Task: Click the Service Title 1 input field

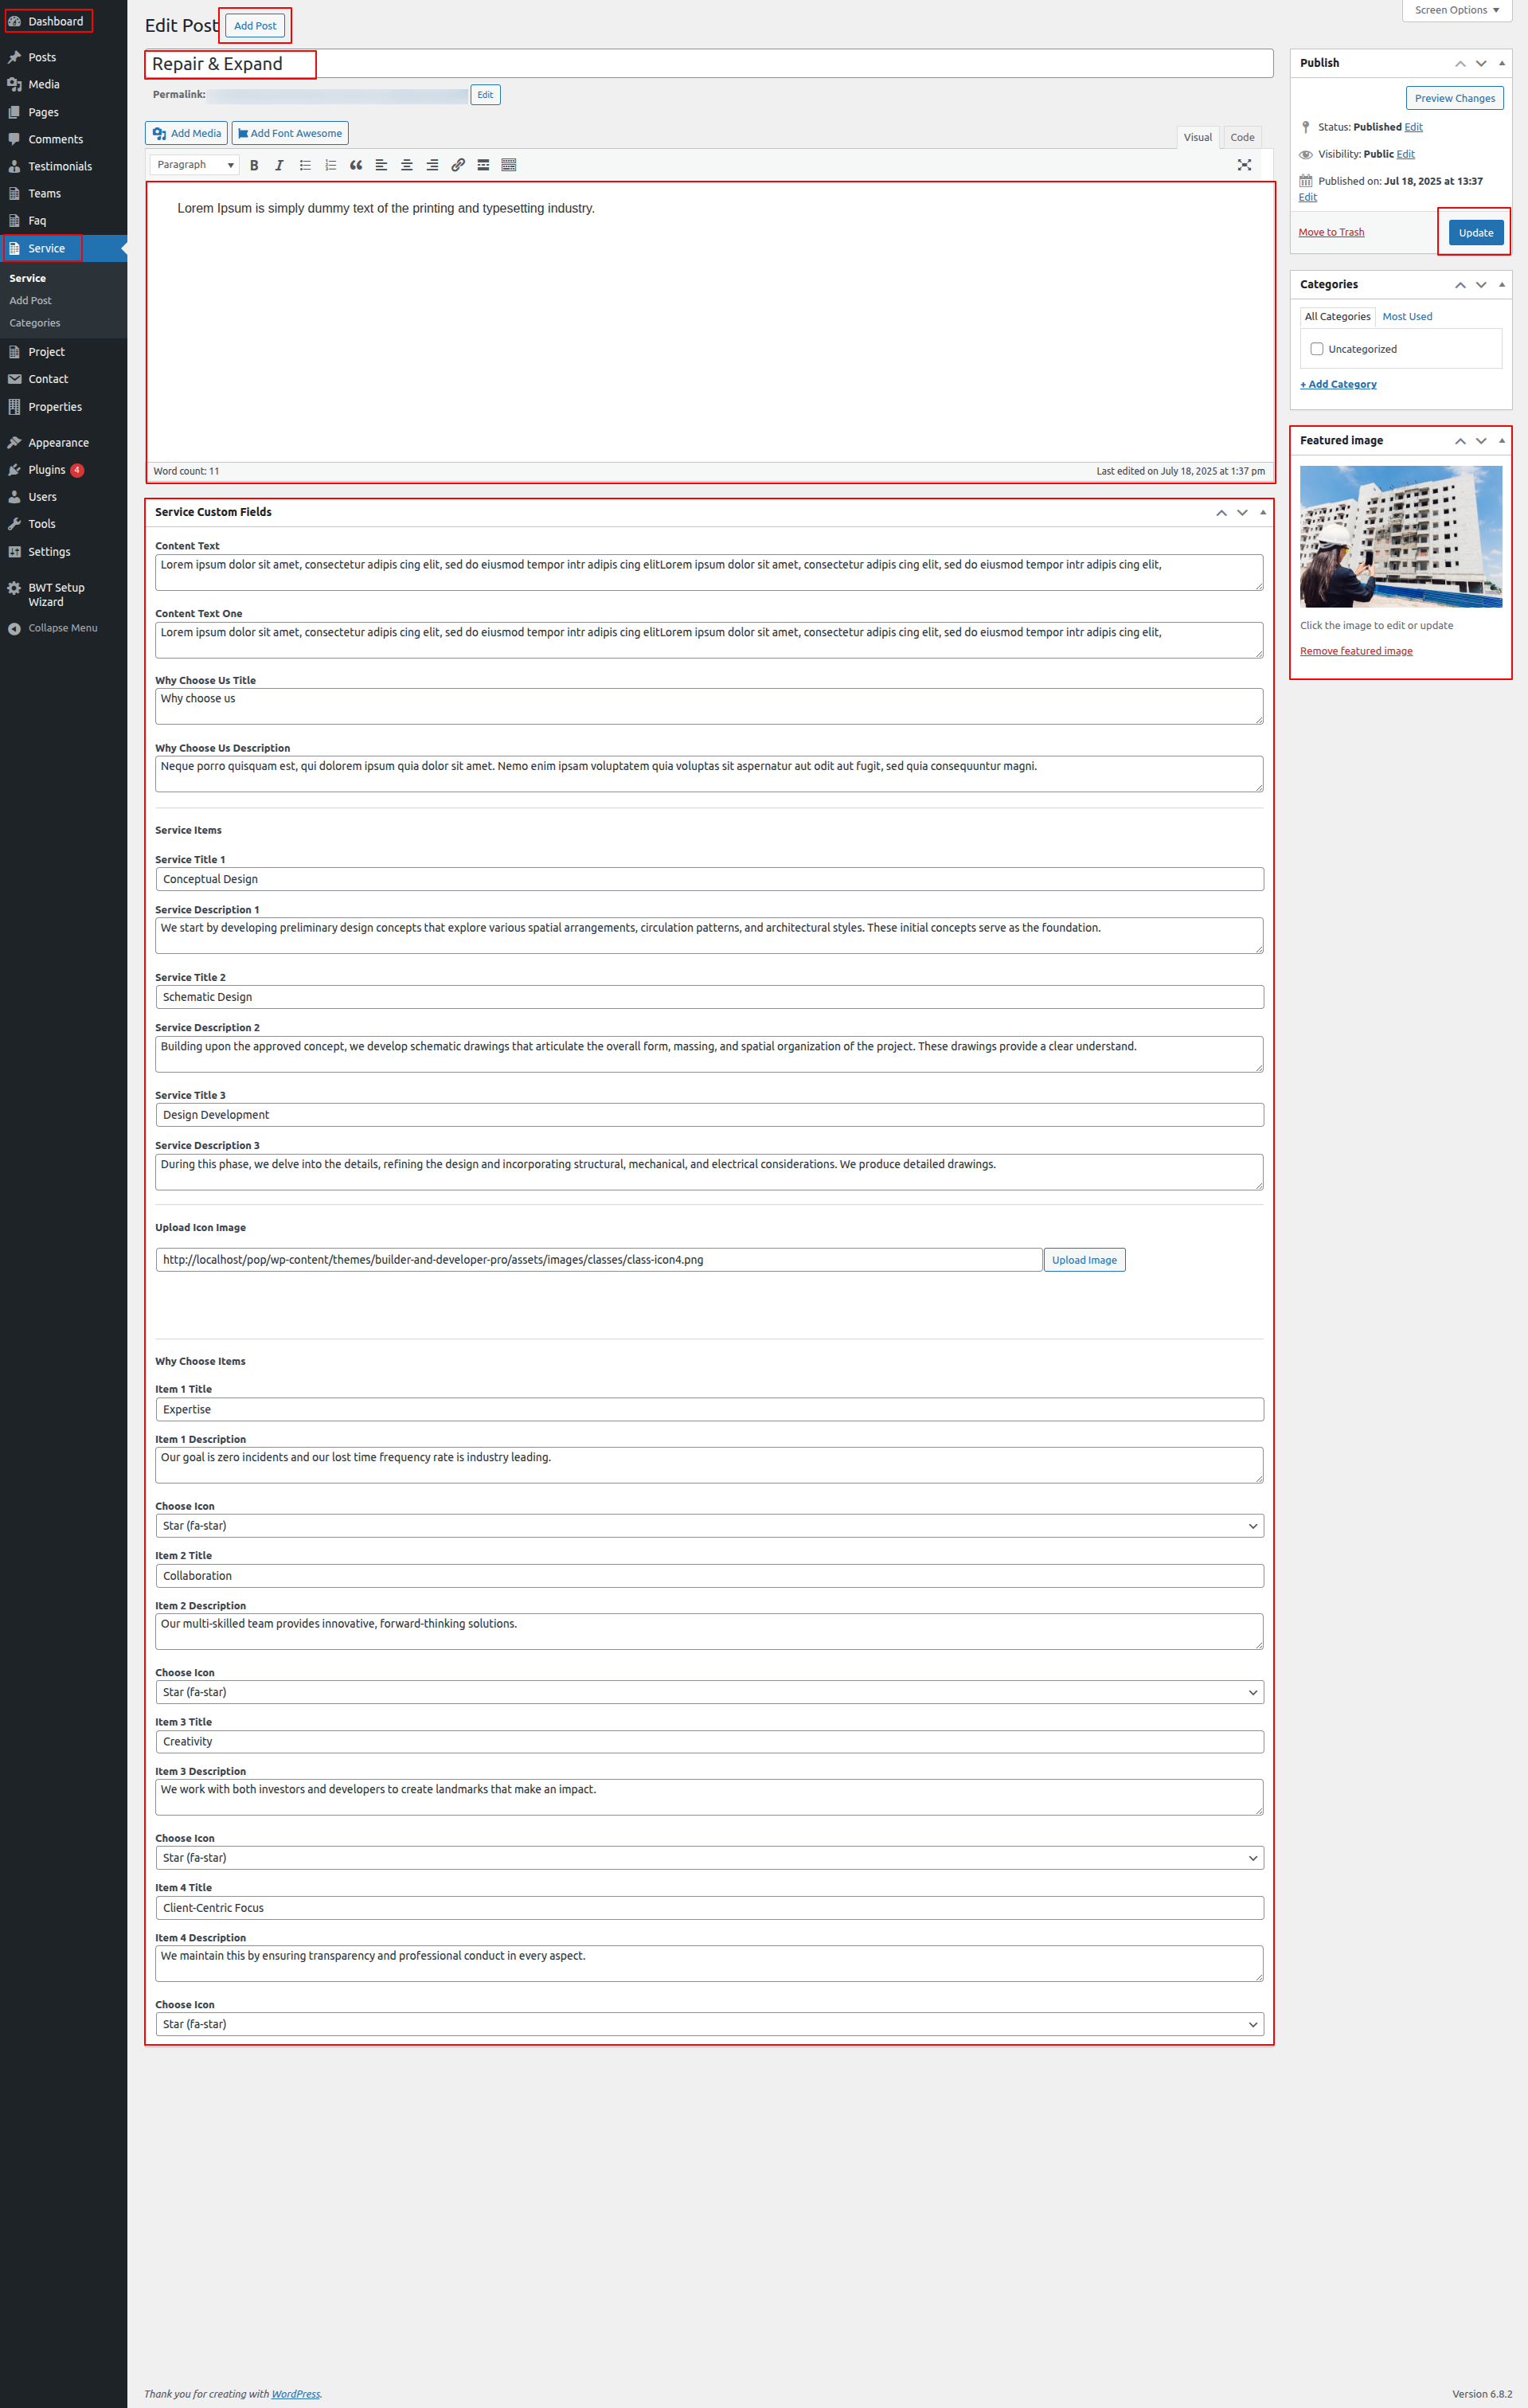Action: click(709, 879)
